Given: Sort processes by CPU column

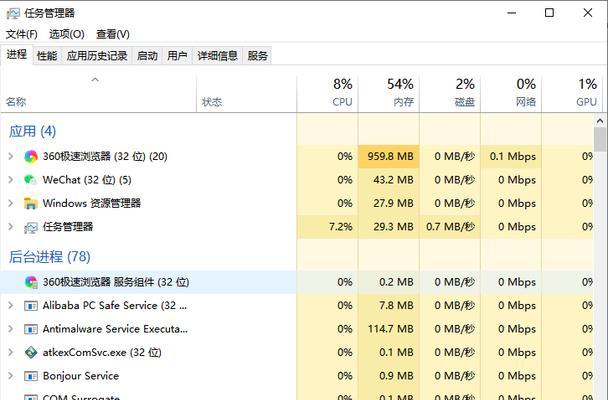Looking at the screenshot, I should (x=327, y=93).
